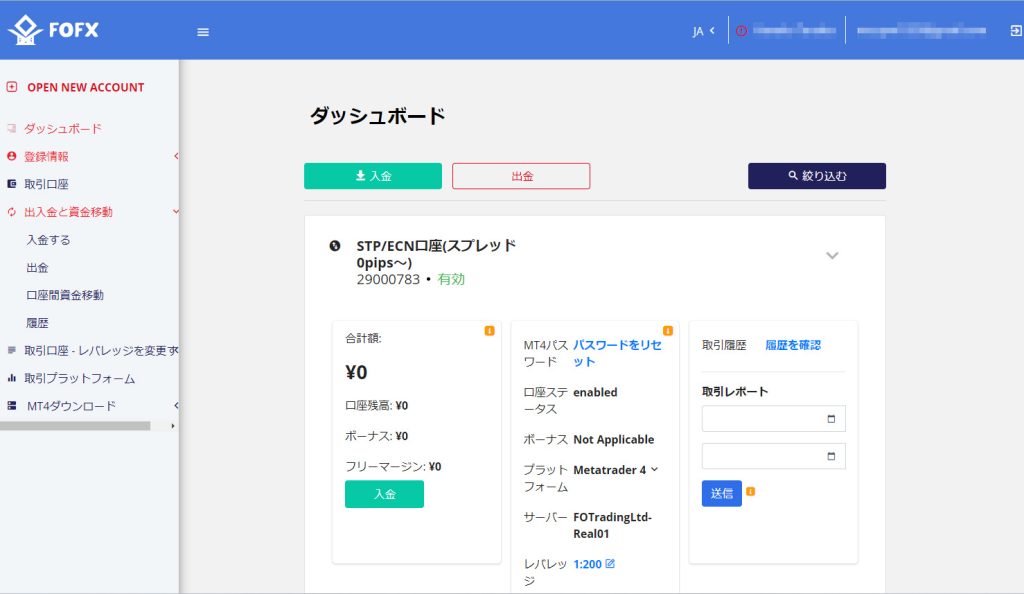Click the 絞り込む filter button
1024x594 pixels.
(x=817, y=176)
